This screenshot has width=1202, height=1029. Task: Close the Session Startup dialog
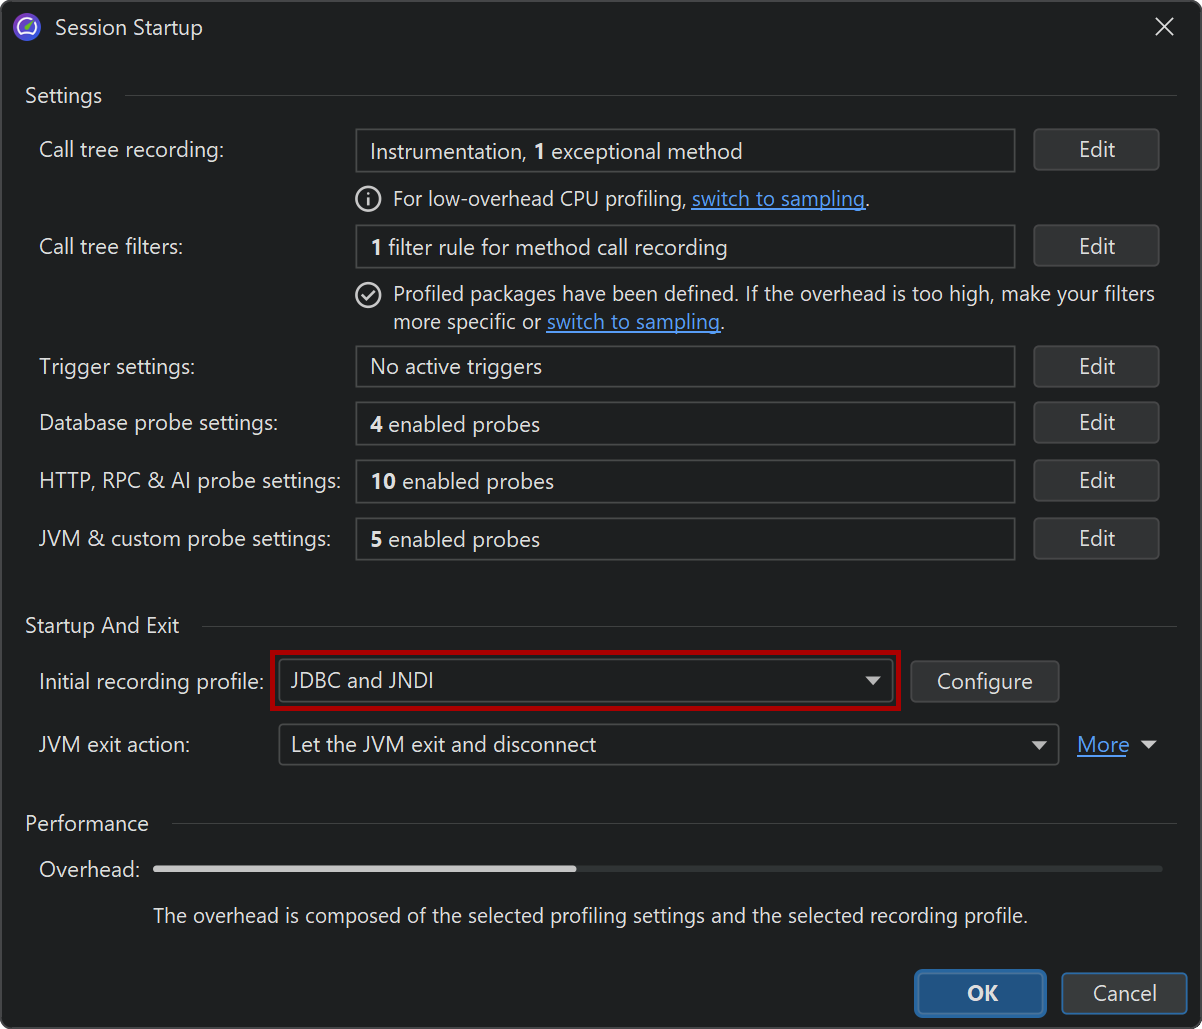(1164, 28)
